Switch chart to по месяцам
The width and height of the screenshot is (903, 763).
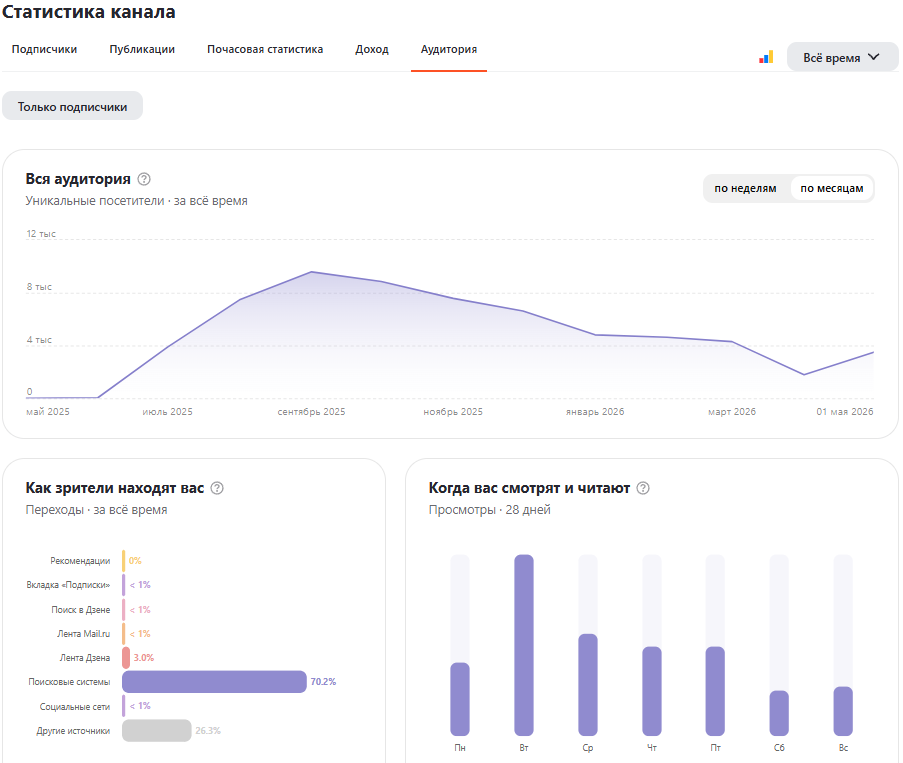[x=832, y=188]
